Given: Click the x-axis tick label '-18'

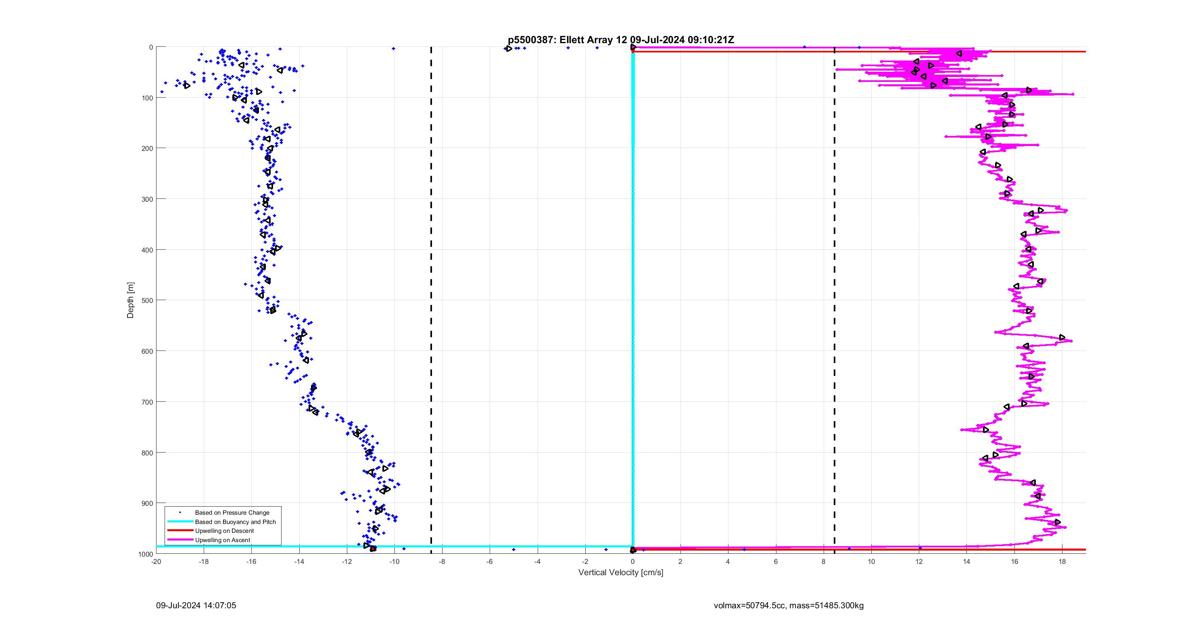Looking at the screenshot, I should click(204, 561).
